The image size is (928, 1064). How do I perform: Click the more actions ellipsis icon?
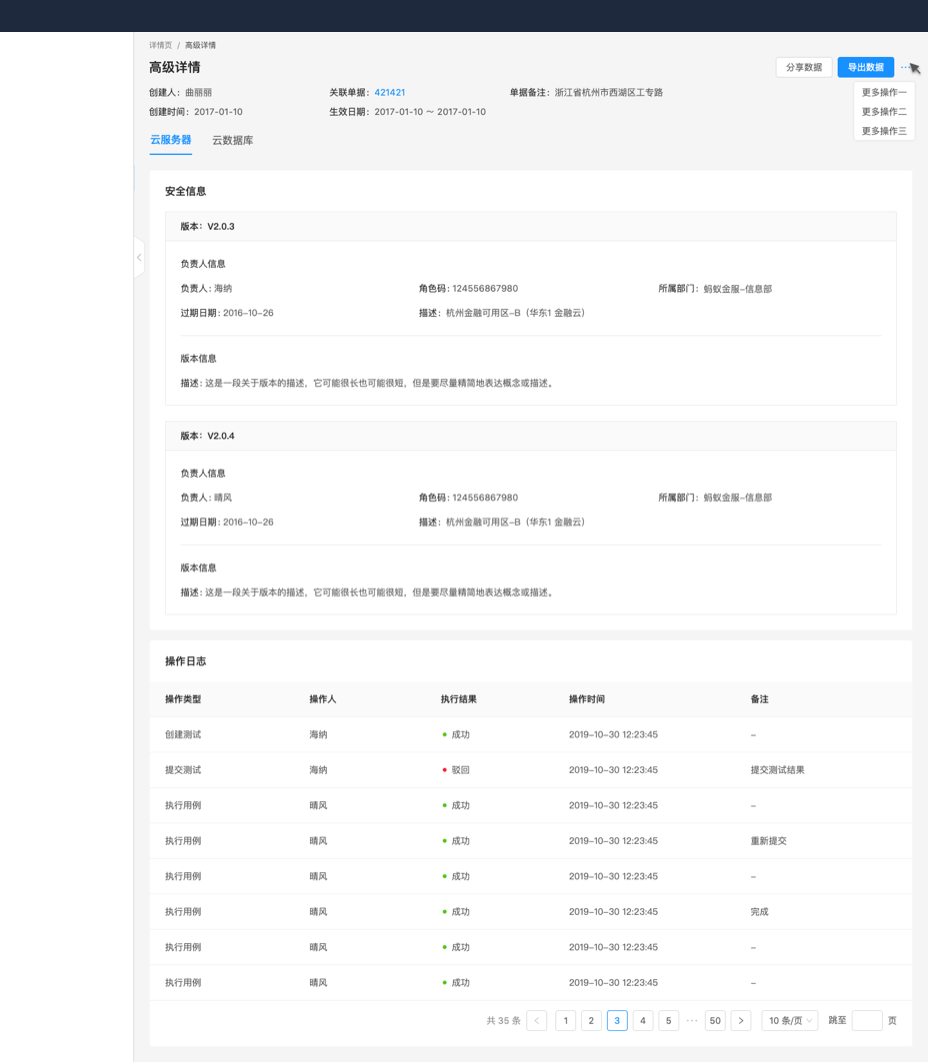point(905,67)
